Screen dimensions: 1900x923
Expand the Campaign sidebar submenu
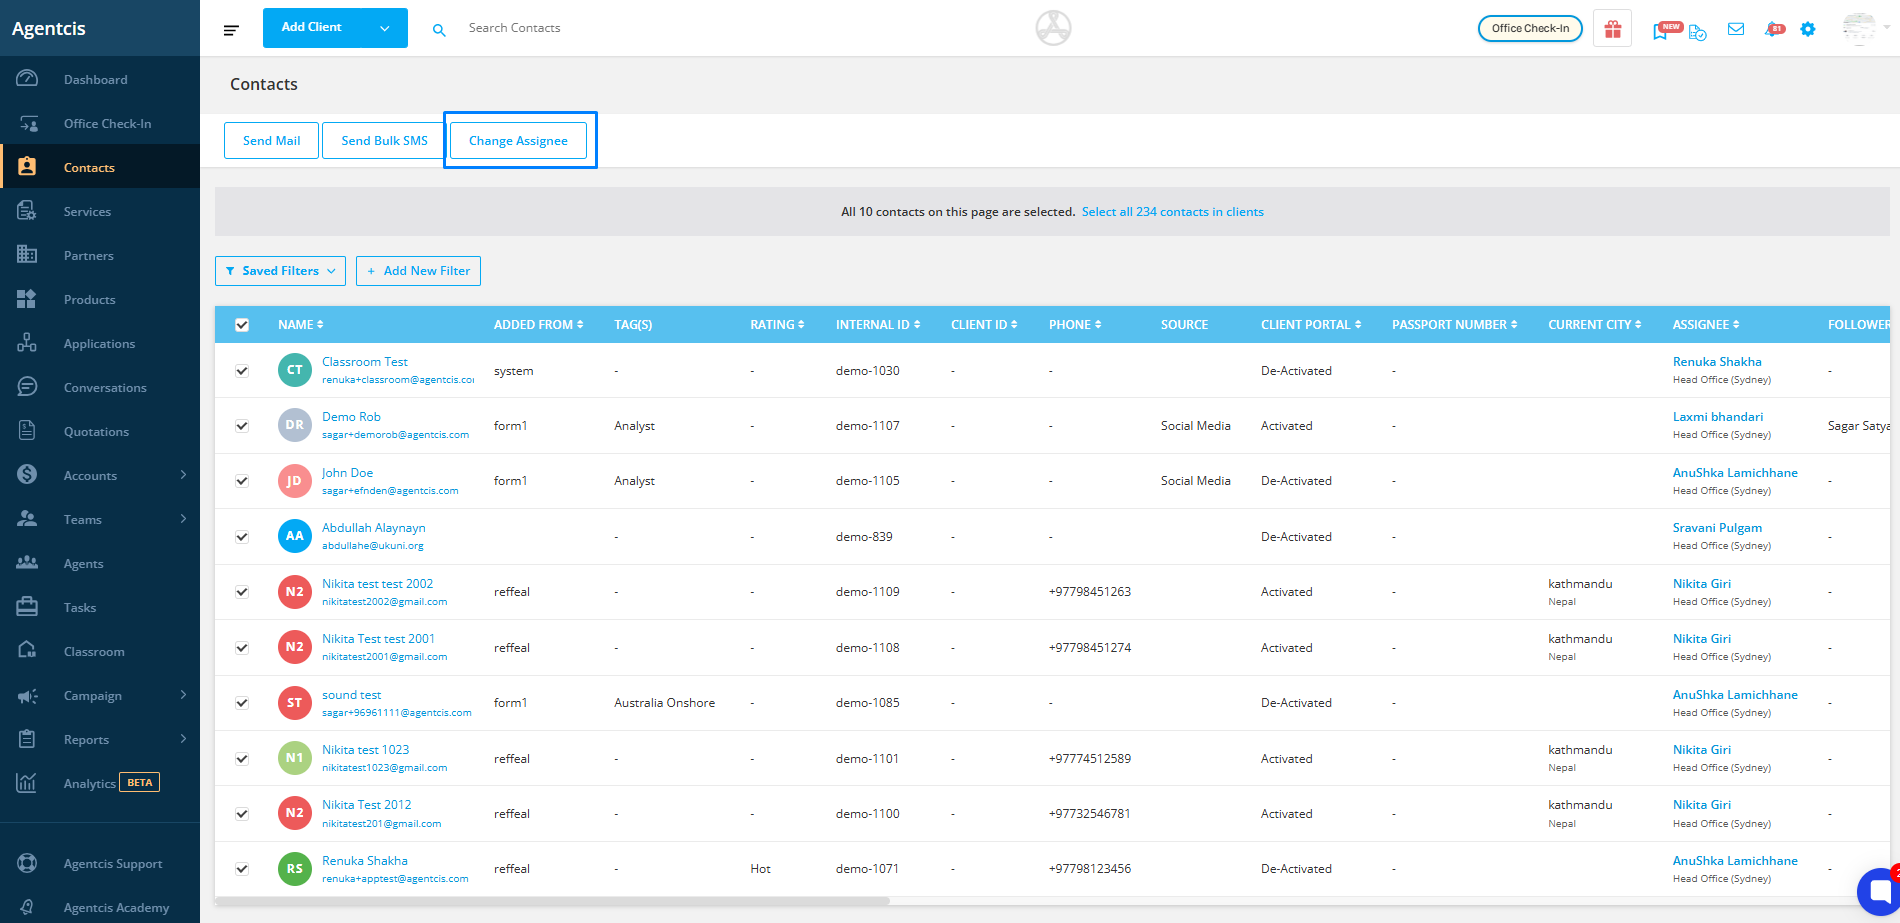(183, 695)
